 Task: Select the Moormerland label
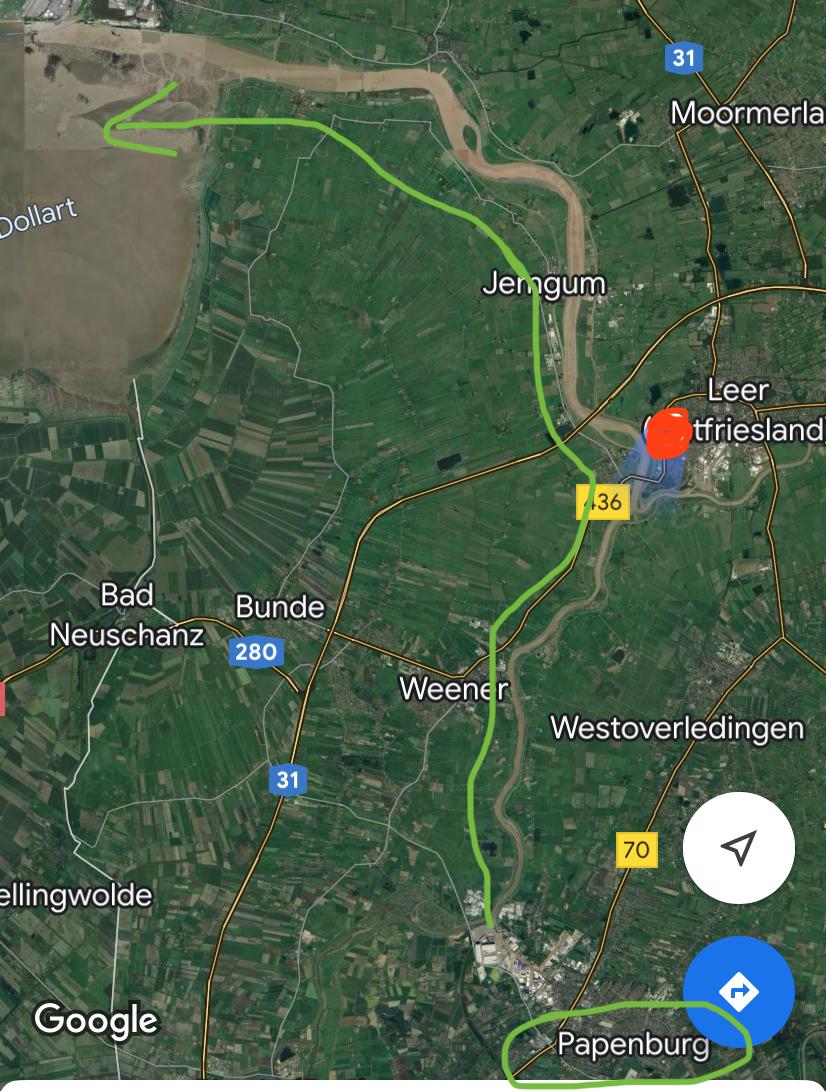pyautogui.click(x=748, y=113)
